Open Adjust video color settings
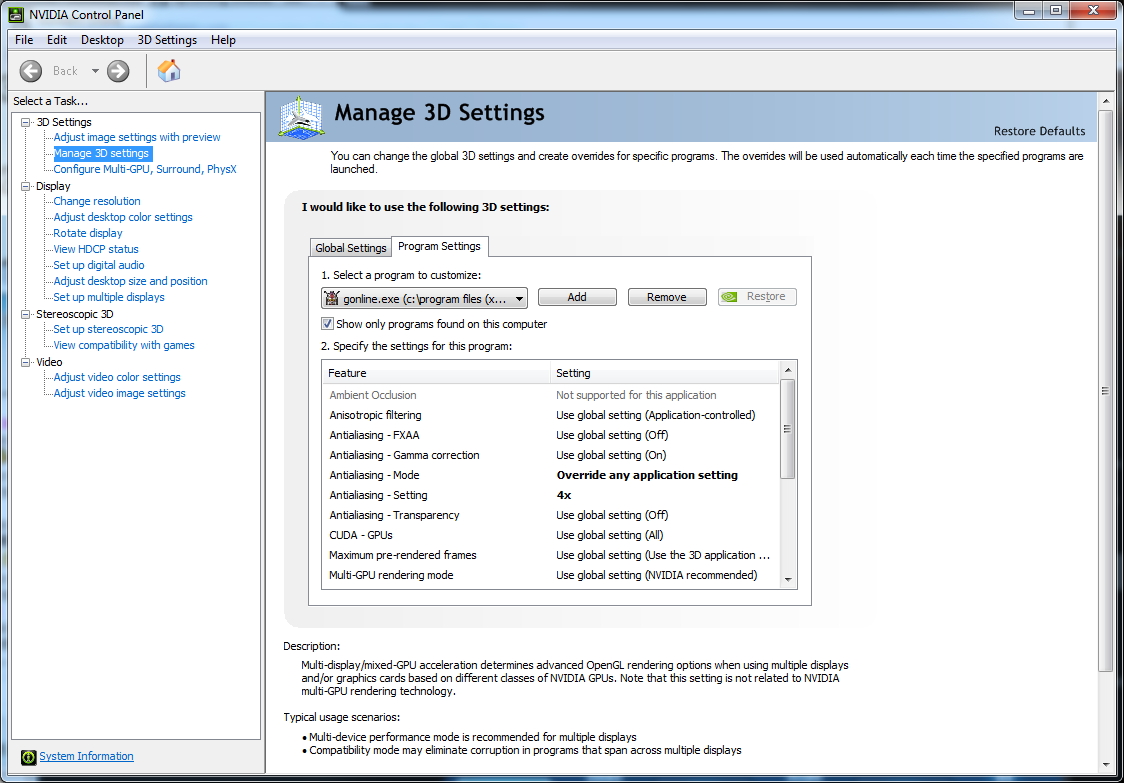 [117, 377]
